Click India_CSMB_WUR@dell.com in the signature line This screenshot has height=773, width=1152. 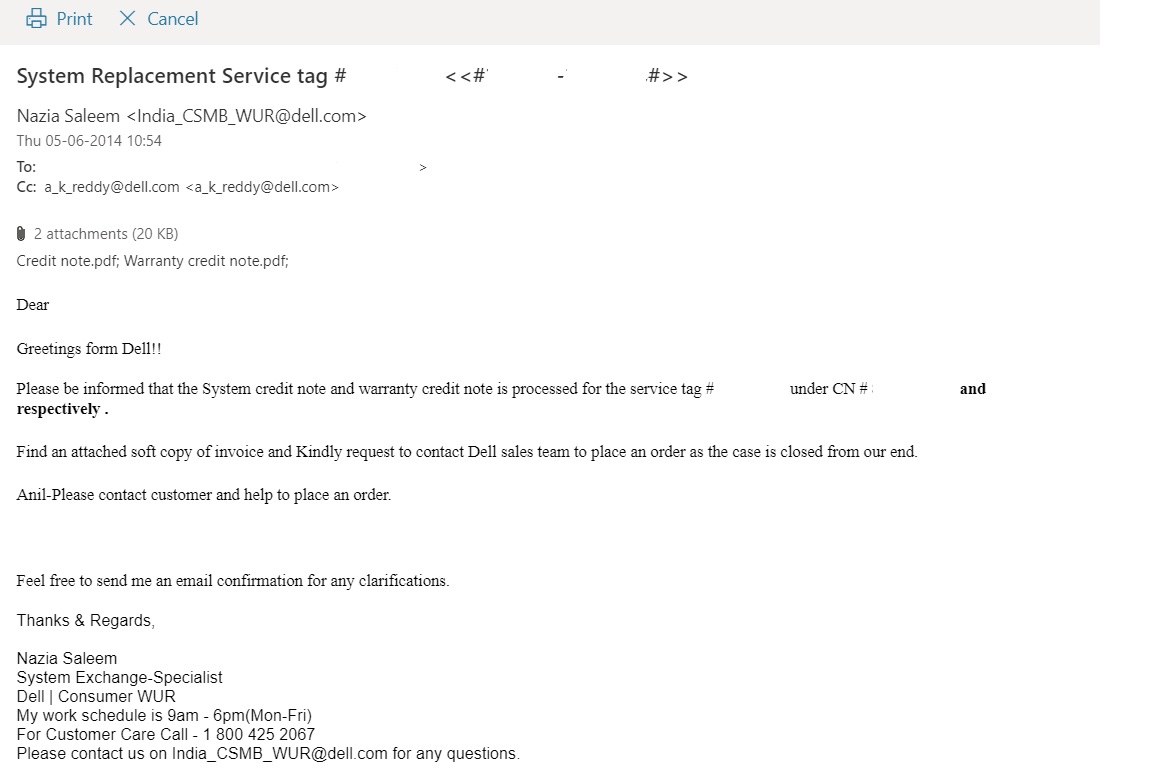point(279,754)
